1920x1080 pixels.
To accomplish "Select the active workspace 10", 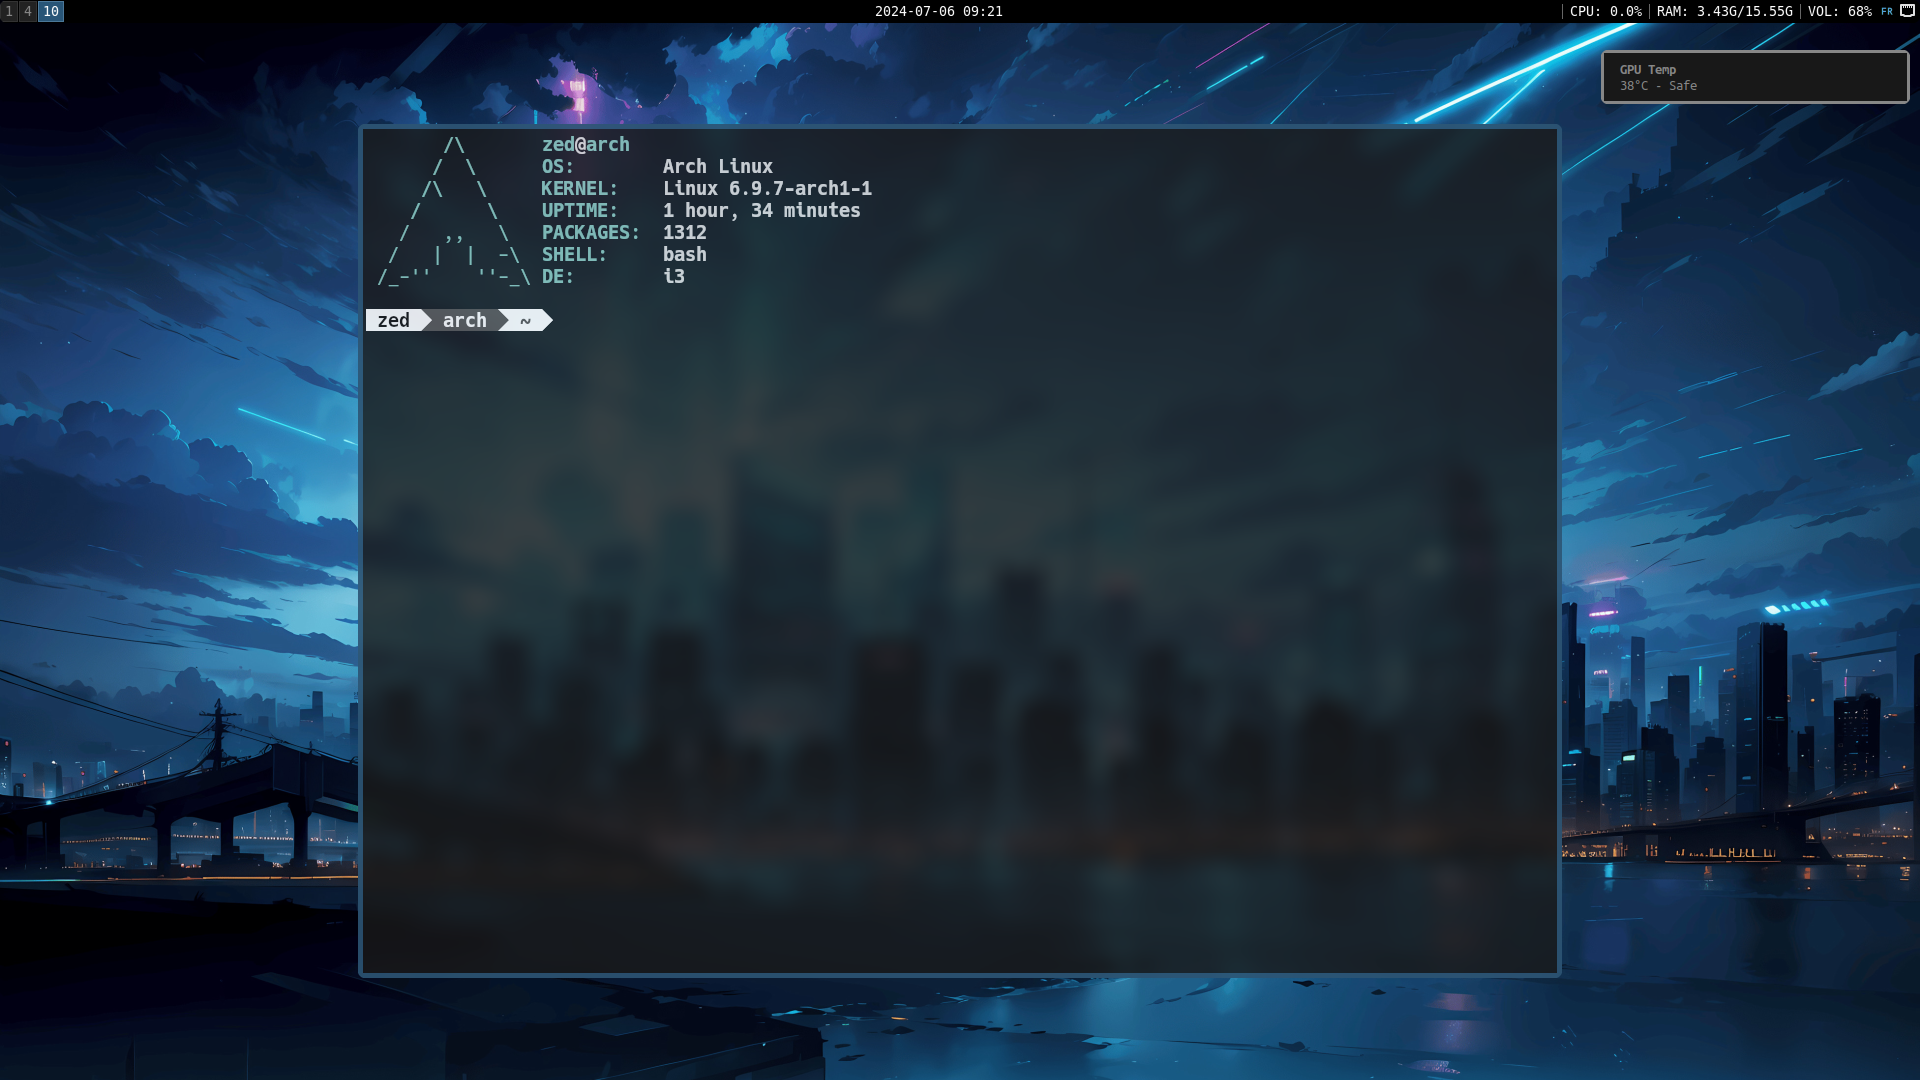I will [51, 11].
